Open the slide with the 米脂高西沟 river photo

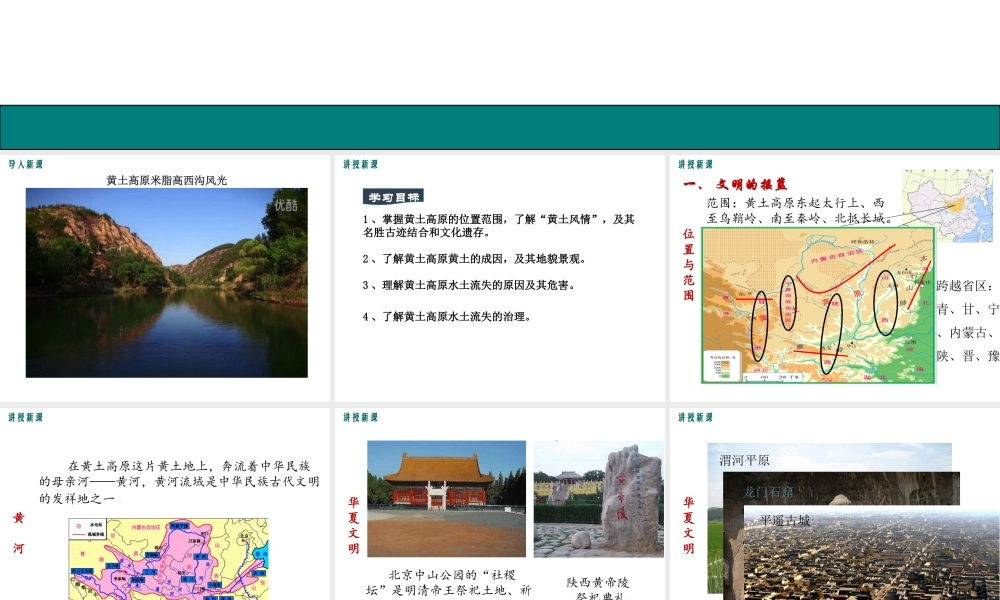(165, 278)
